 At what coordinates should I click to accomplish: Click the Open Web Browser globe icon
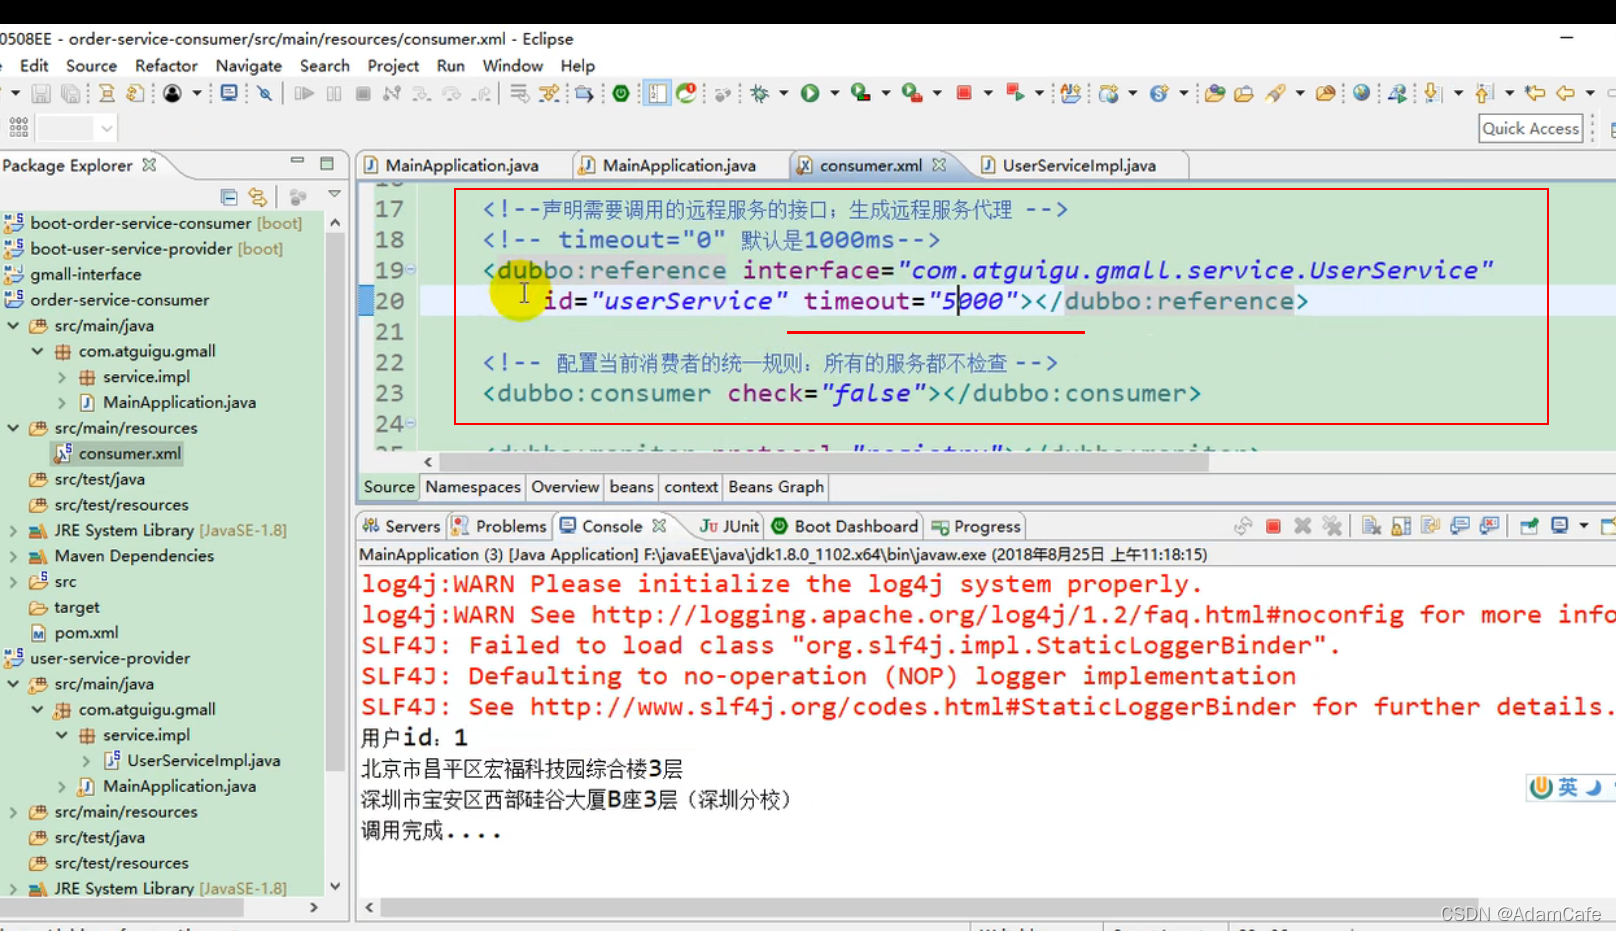tap(1361, 93)
